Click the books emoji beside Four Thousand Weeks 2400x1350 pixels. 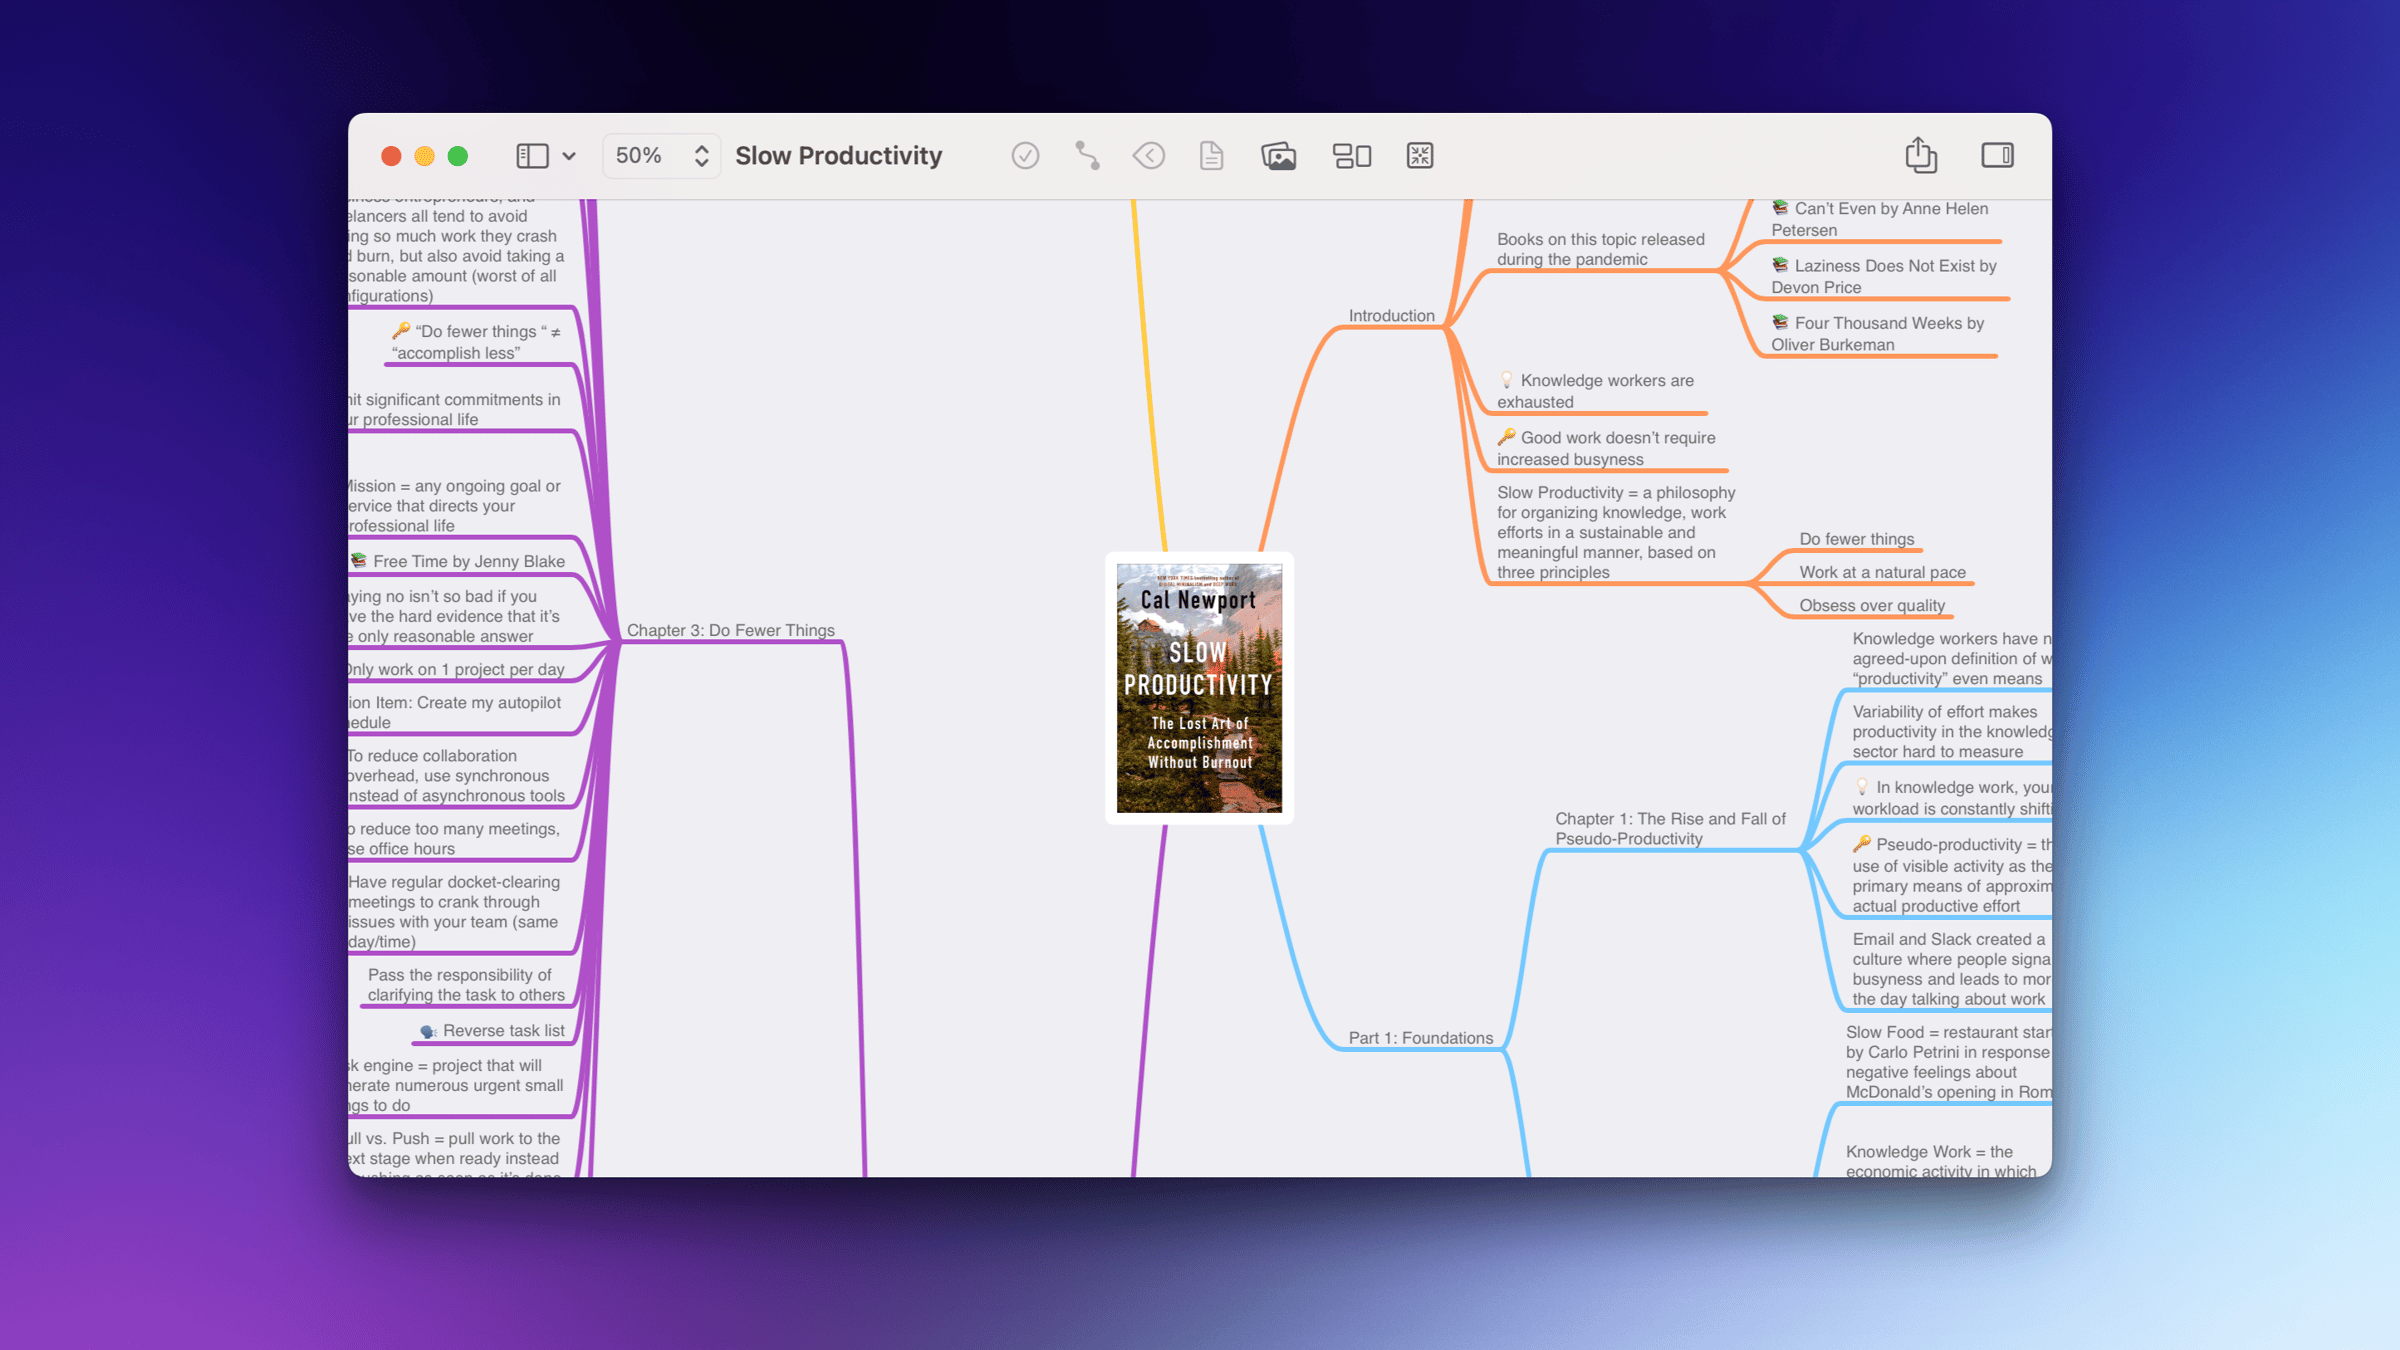pyautogui.click(x=1780, y=322)
